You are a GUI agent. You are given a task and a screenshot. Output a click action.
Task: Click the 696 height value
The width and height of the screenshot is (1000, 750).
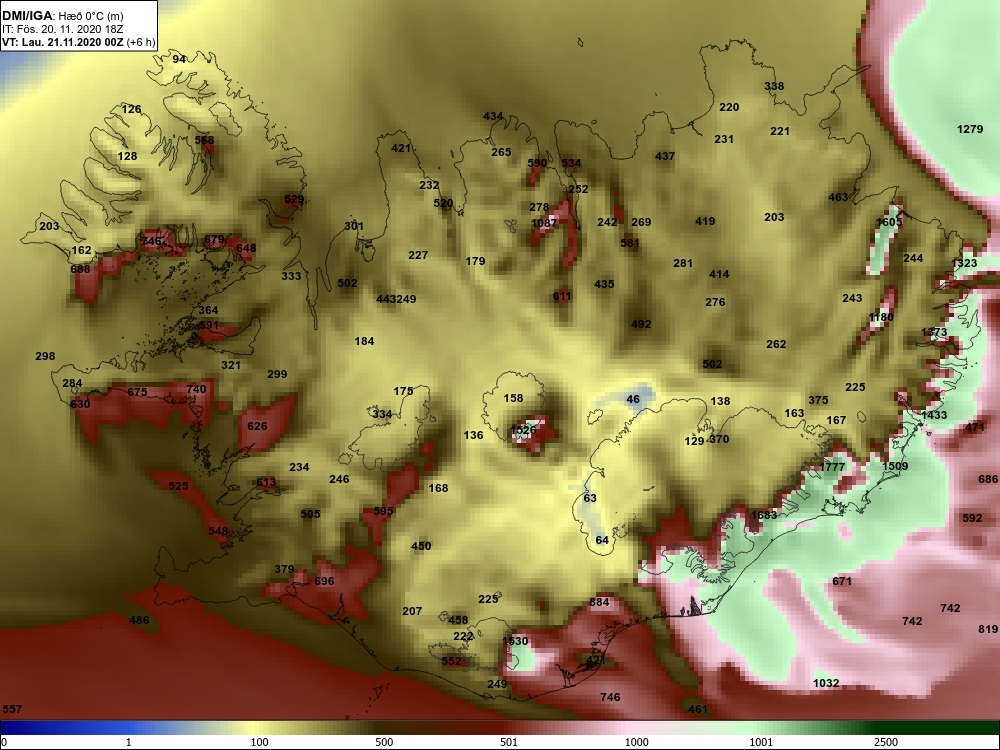pos(324,581)
